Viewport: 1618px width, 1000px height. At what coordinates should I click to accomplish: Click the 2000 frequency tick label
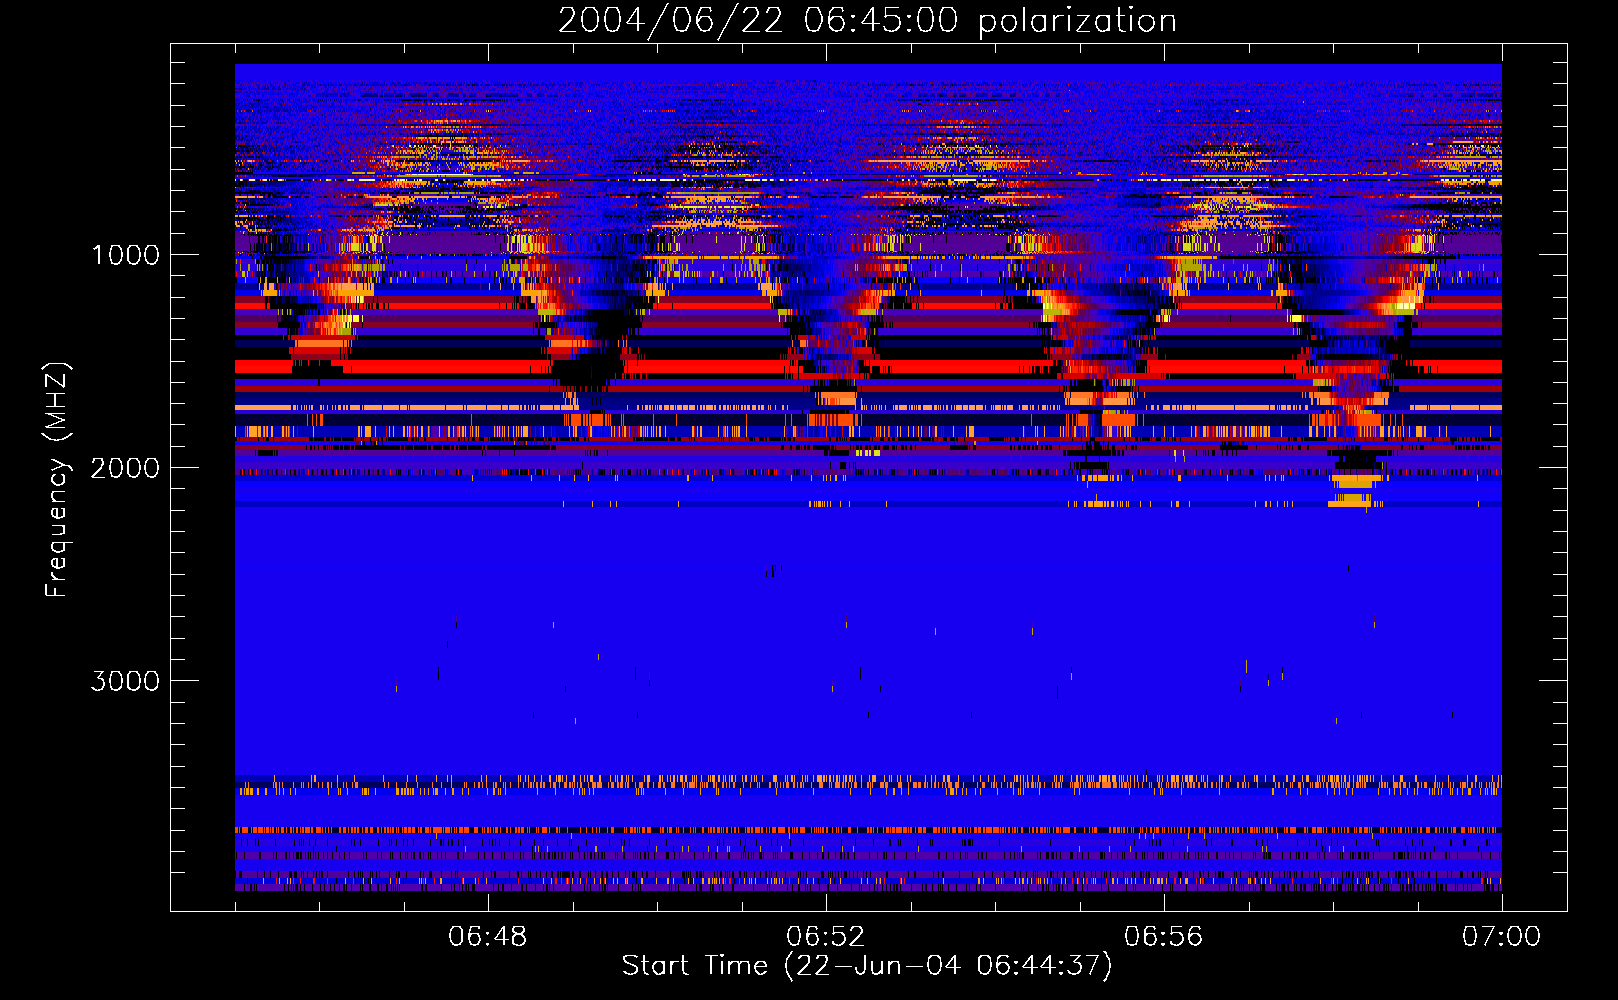125,468
